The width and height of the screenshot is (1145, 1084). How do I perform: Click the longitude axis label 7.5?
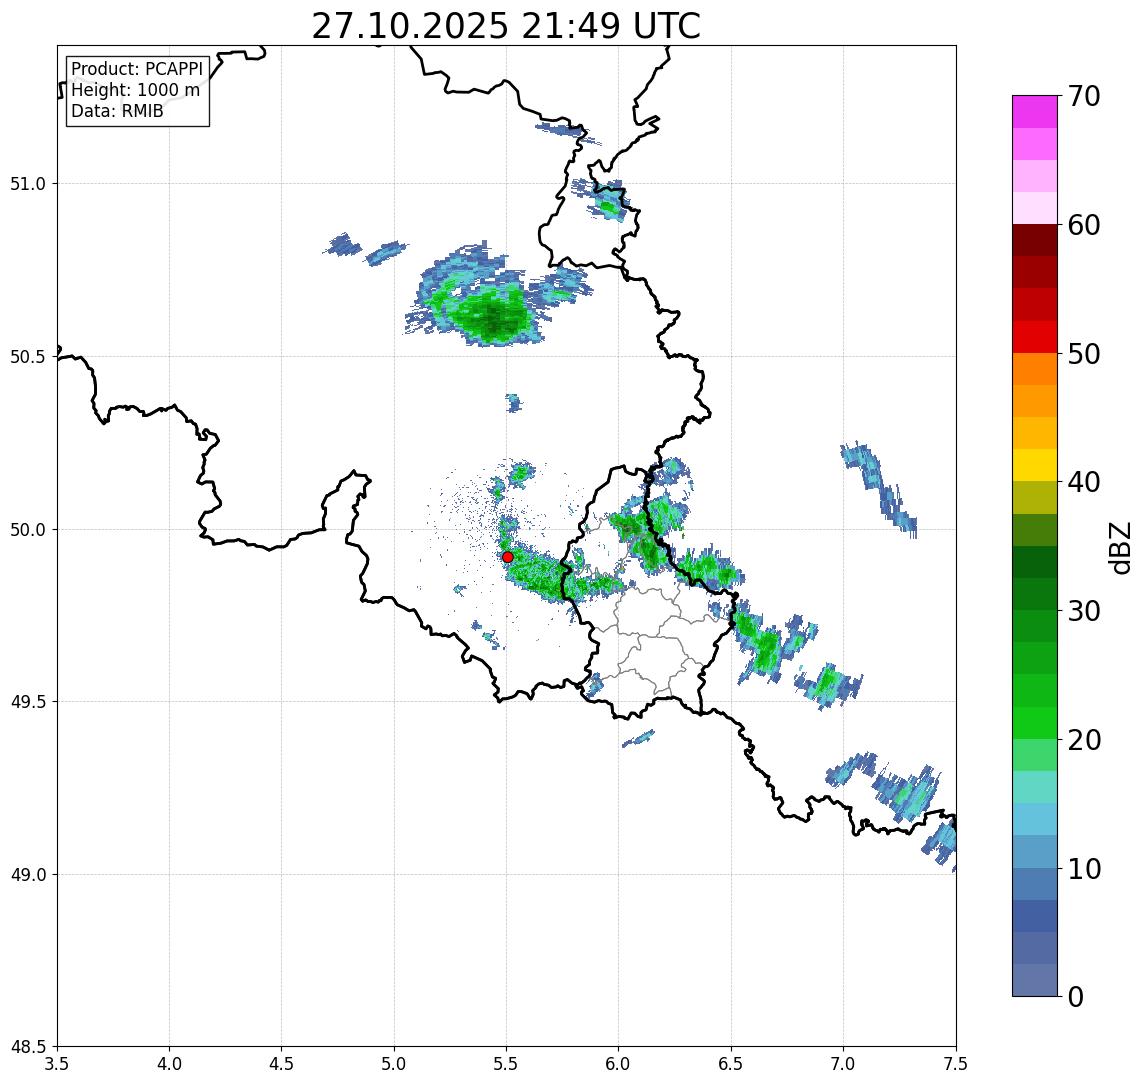point(955,1064)
